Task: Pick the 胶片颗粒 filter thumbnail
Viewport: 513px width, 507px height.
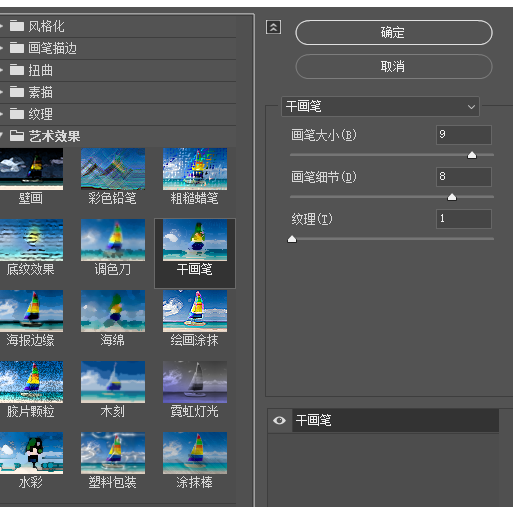Action: tap(31, 382)
